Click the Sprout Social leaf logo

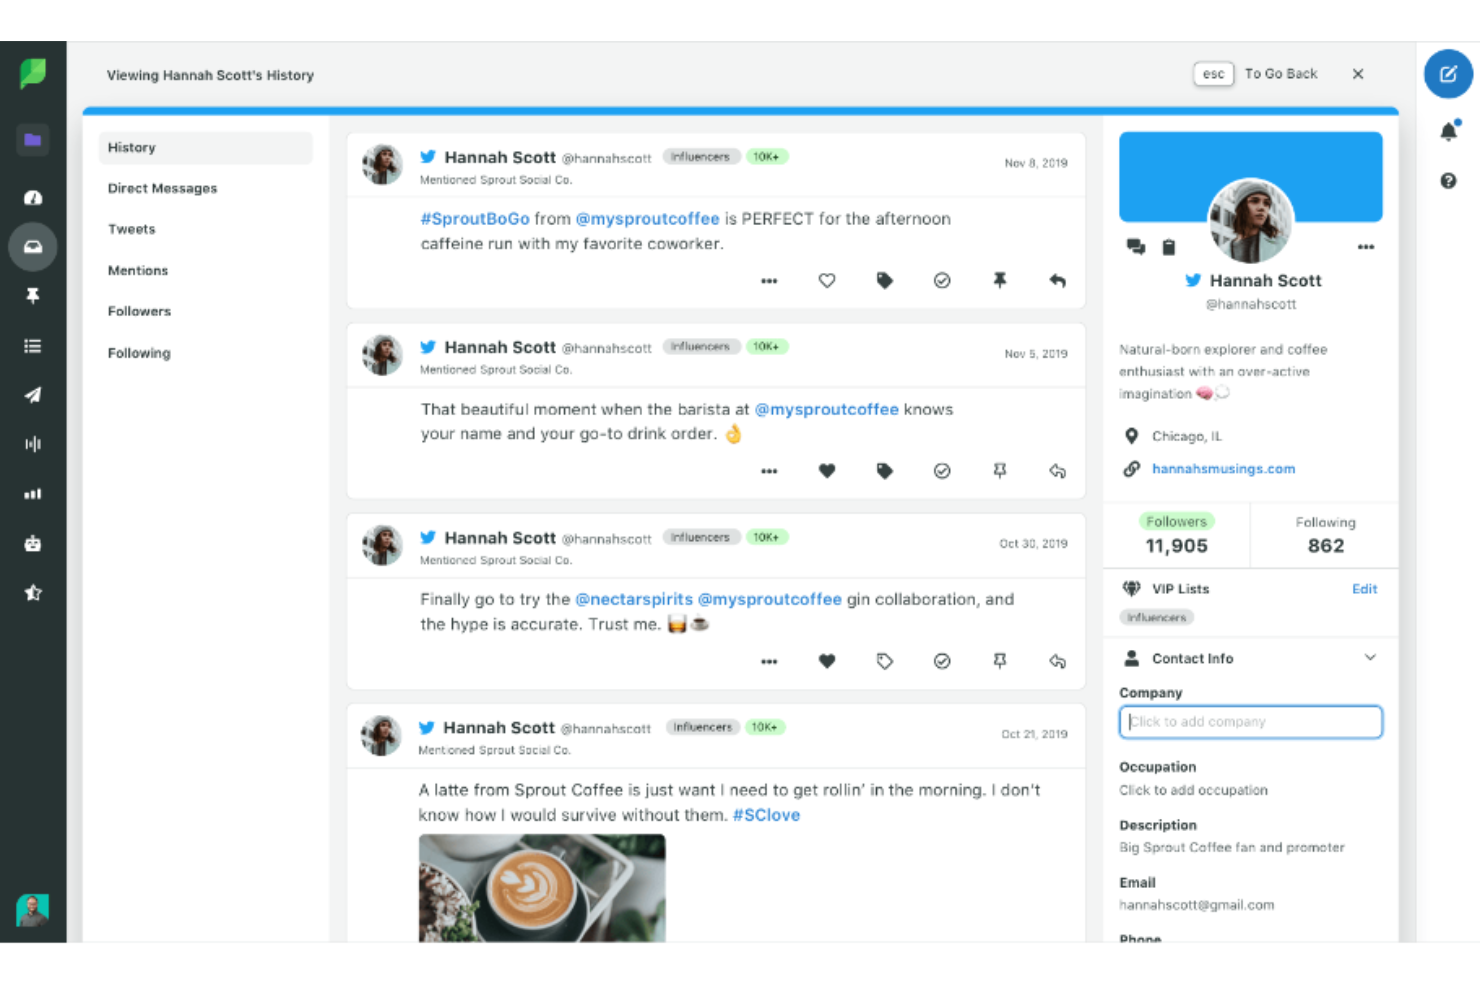33,75
